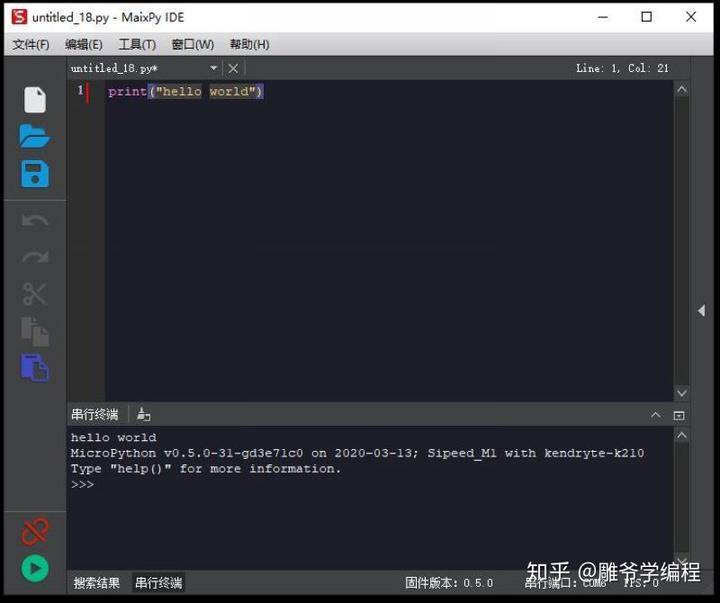Click the Cut scissors icon
This screenshot has width=720, height=603.
[35, 294]
